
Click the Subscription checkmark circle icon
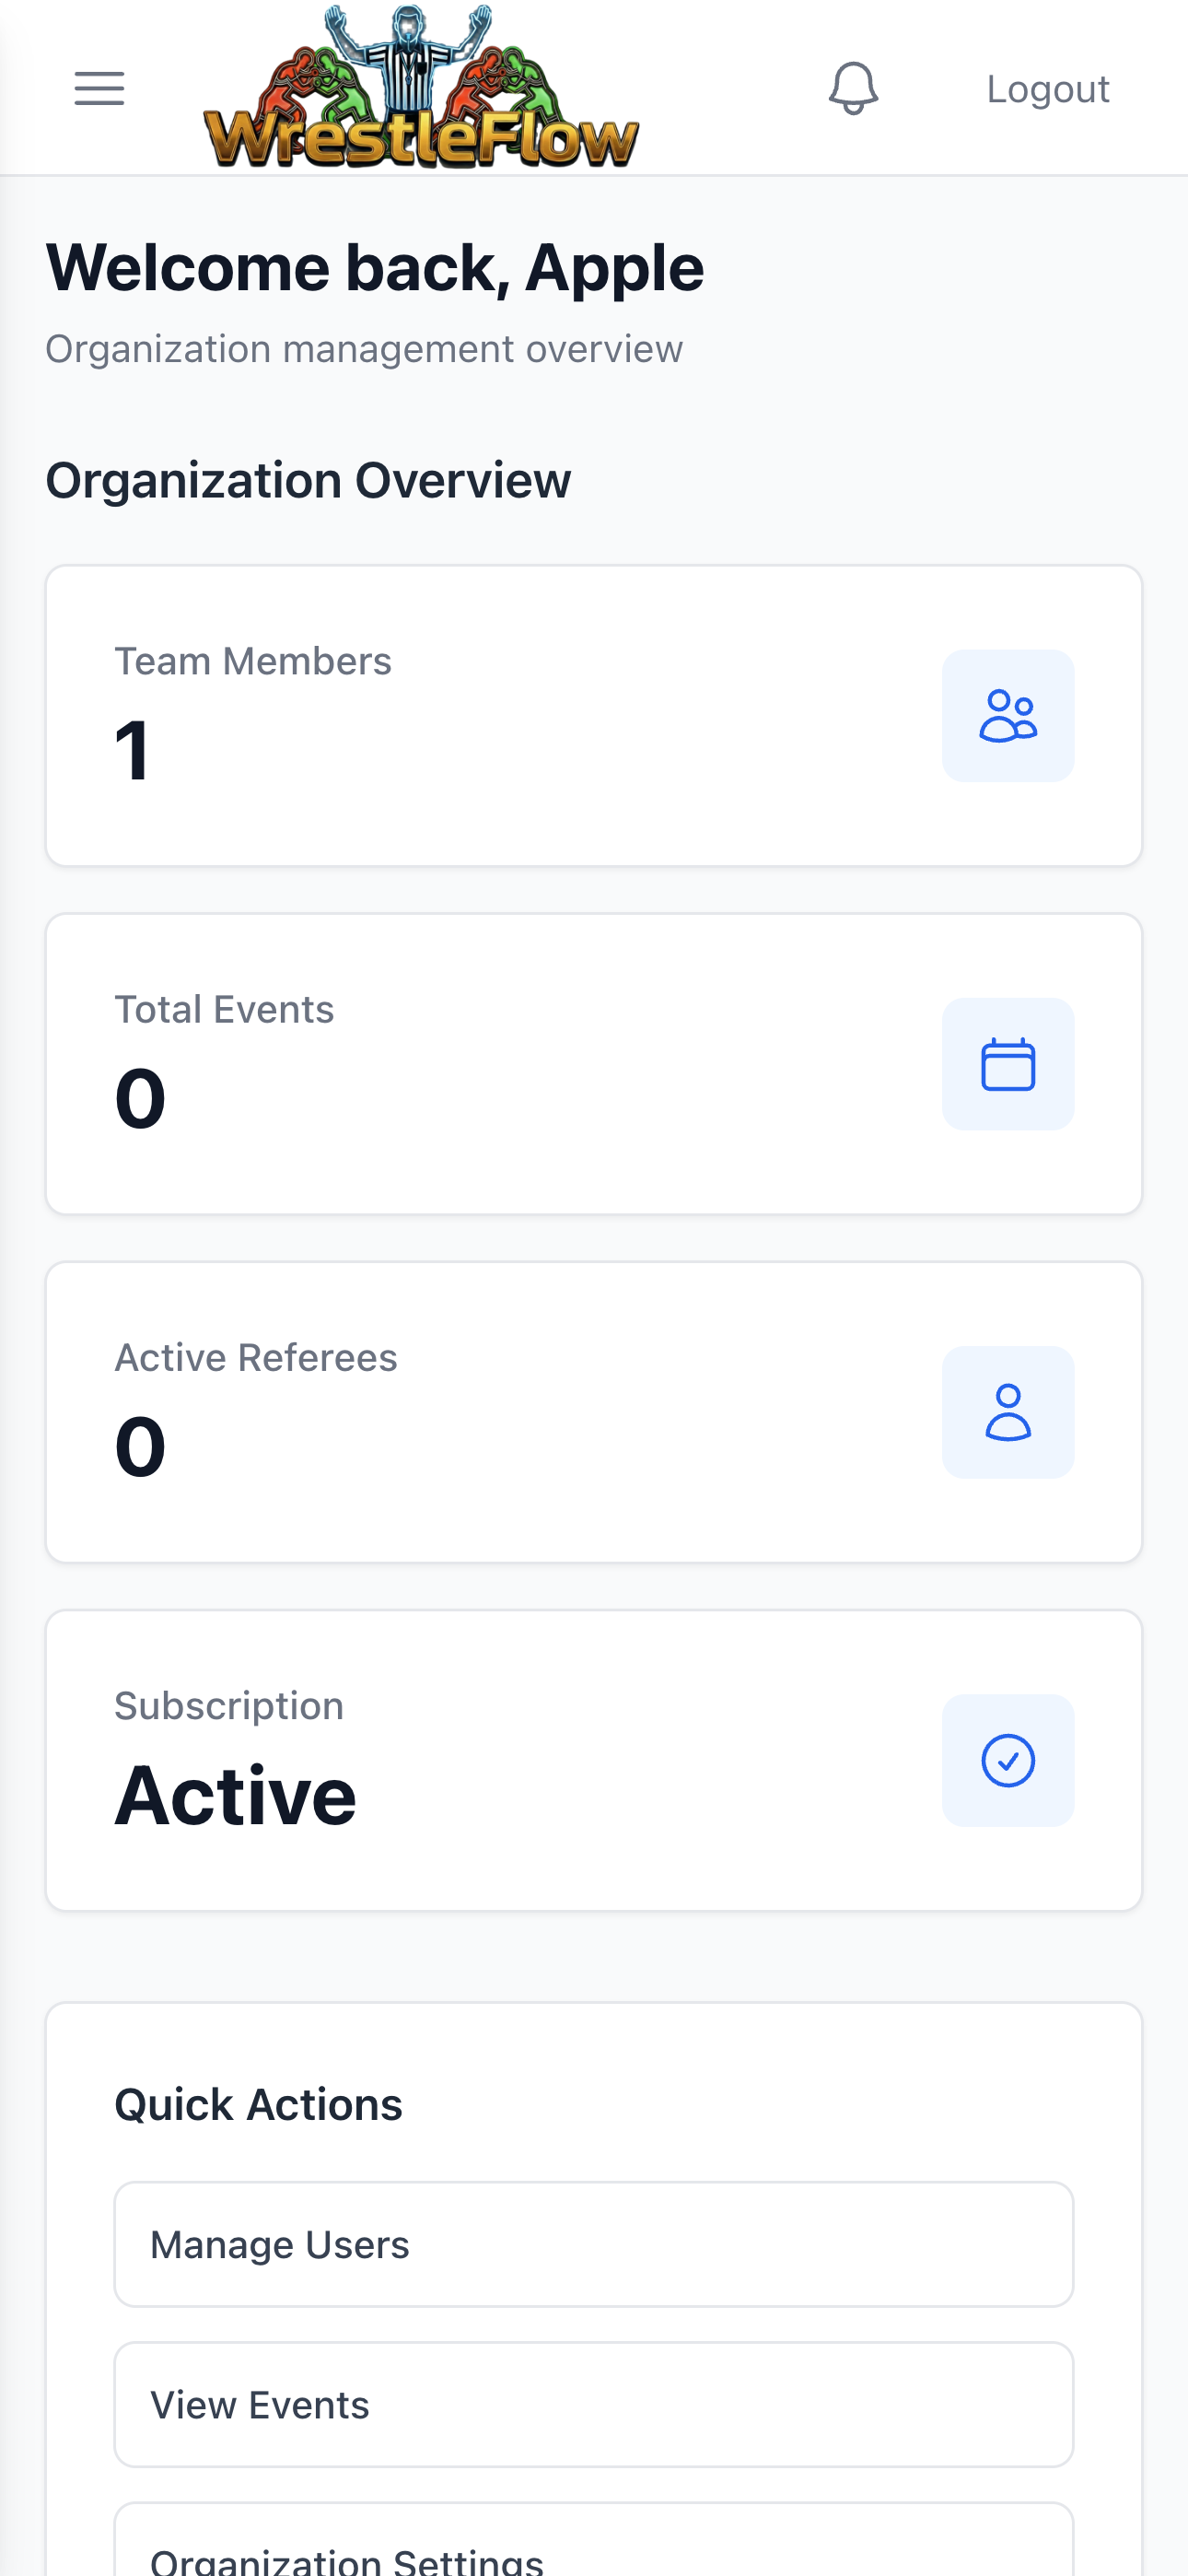pyautogui.click(x=1008, y=1760)
